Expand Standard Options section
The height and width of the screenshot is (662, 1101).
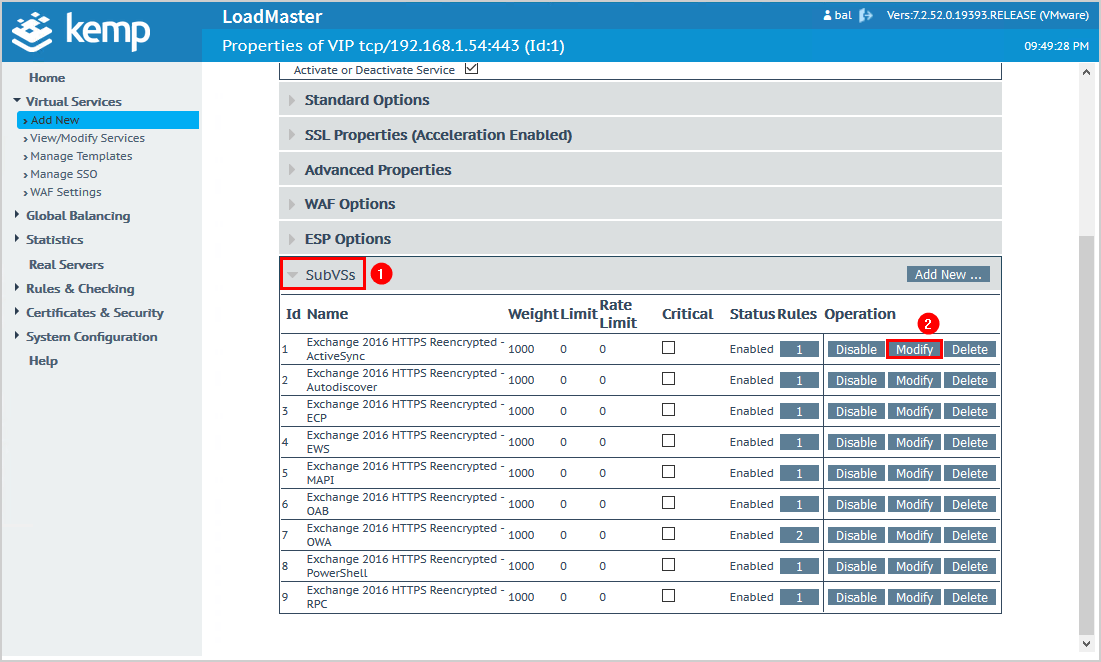640,100
